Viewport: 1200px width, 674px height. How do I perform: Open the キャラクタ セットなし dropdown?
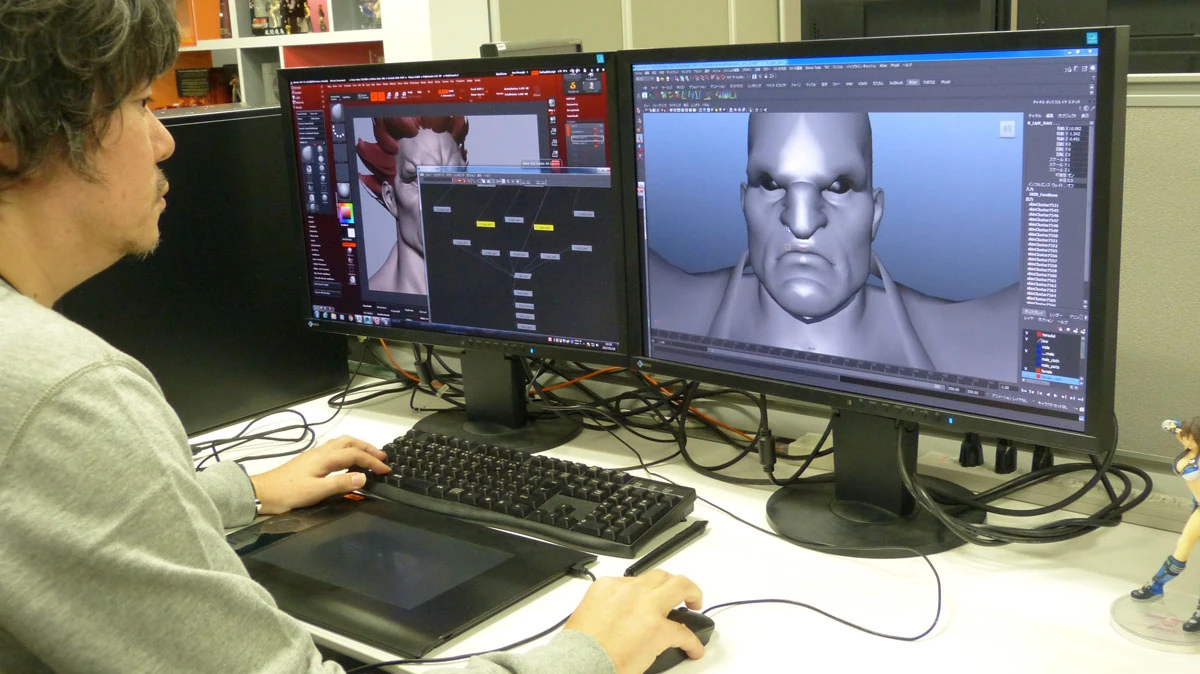(x=1054, y=406)
